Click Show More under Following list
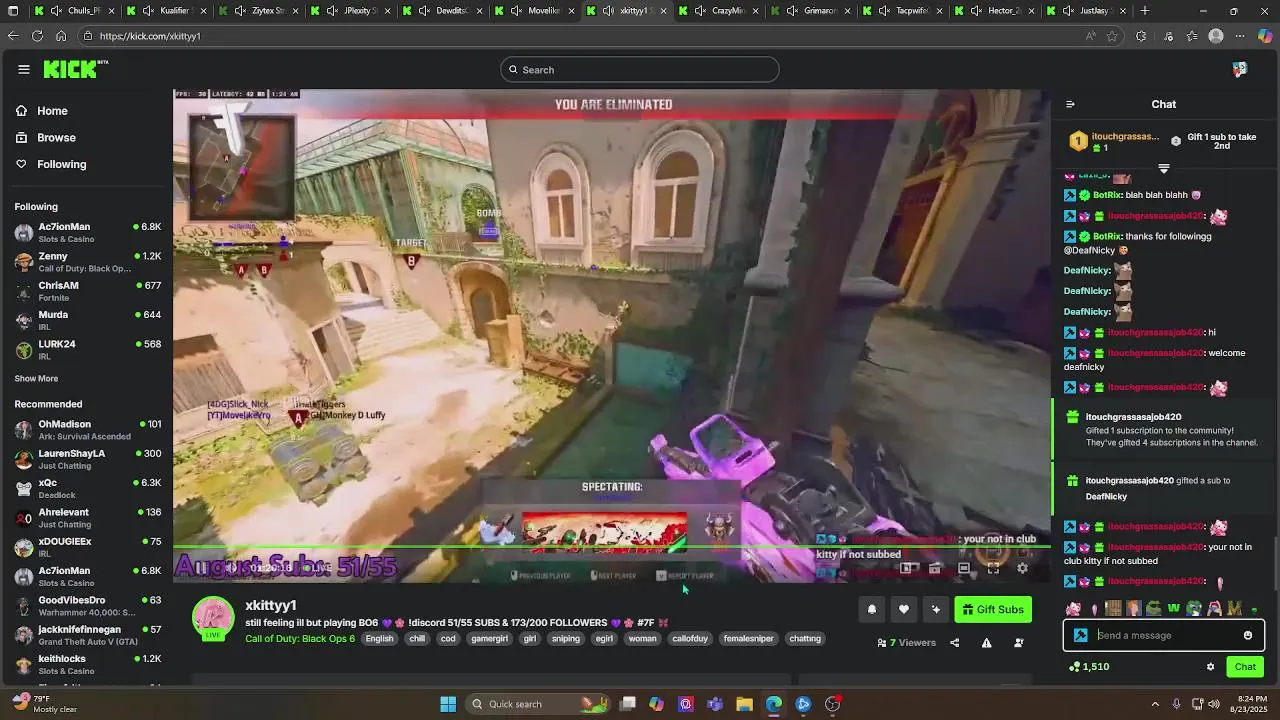Image resolution: width=1280 pixels, height=720 pixels. point(36,379)
